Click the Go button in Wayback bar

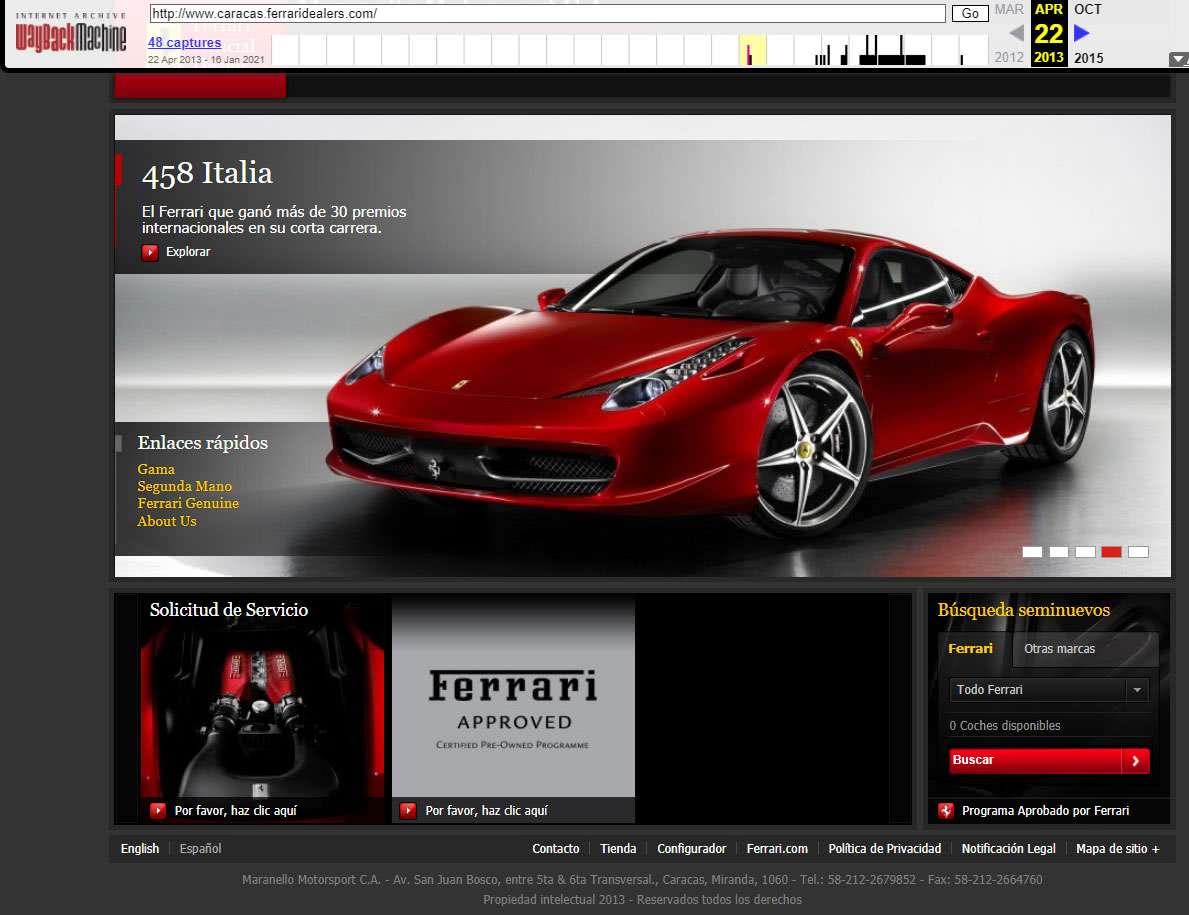[970, 14]
